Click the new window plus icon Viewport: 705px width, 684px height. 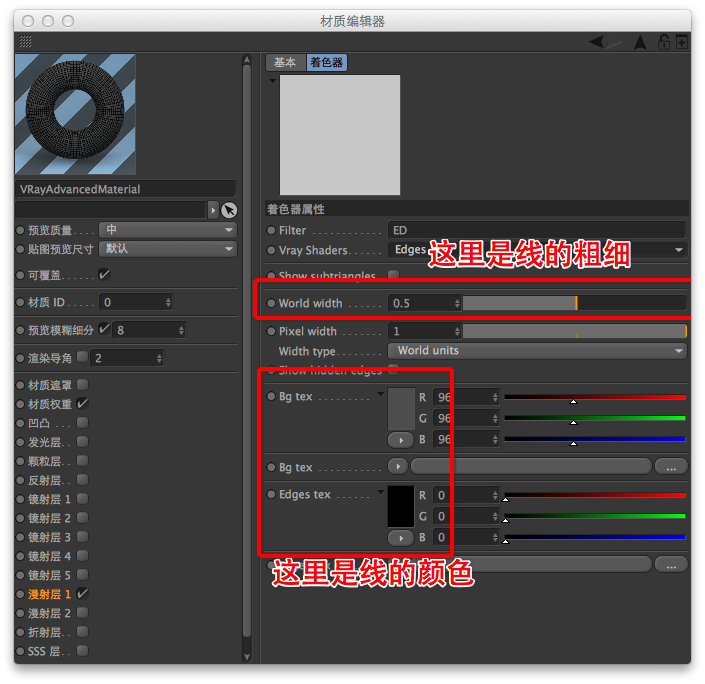click(682, 42)
